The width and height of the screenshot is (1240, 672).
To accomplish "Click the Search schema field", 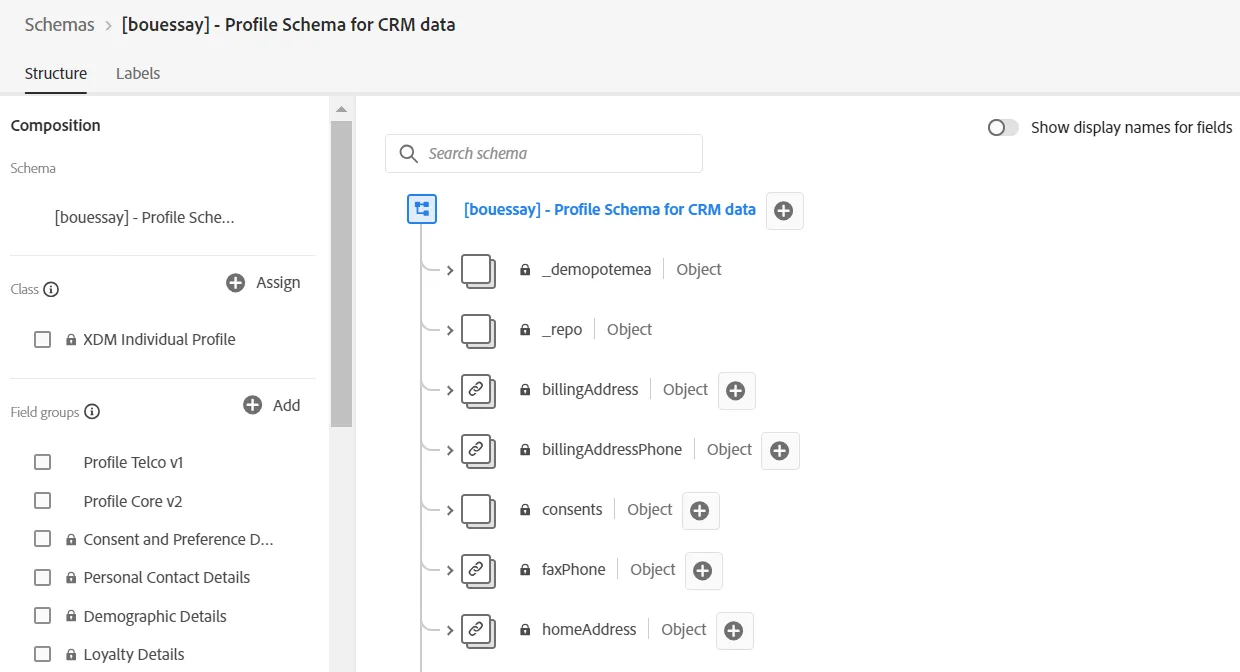I will 544,153.
